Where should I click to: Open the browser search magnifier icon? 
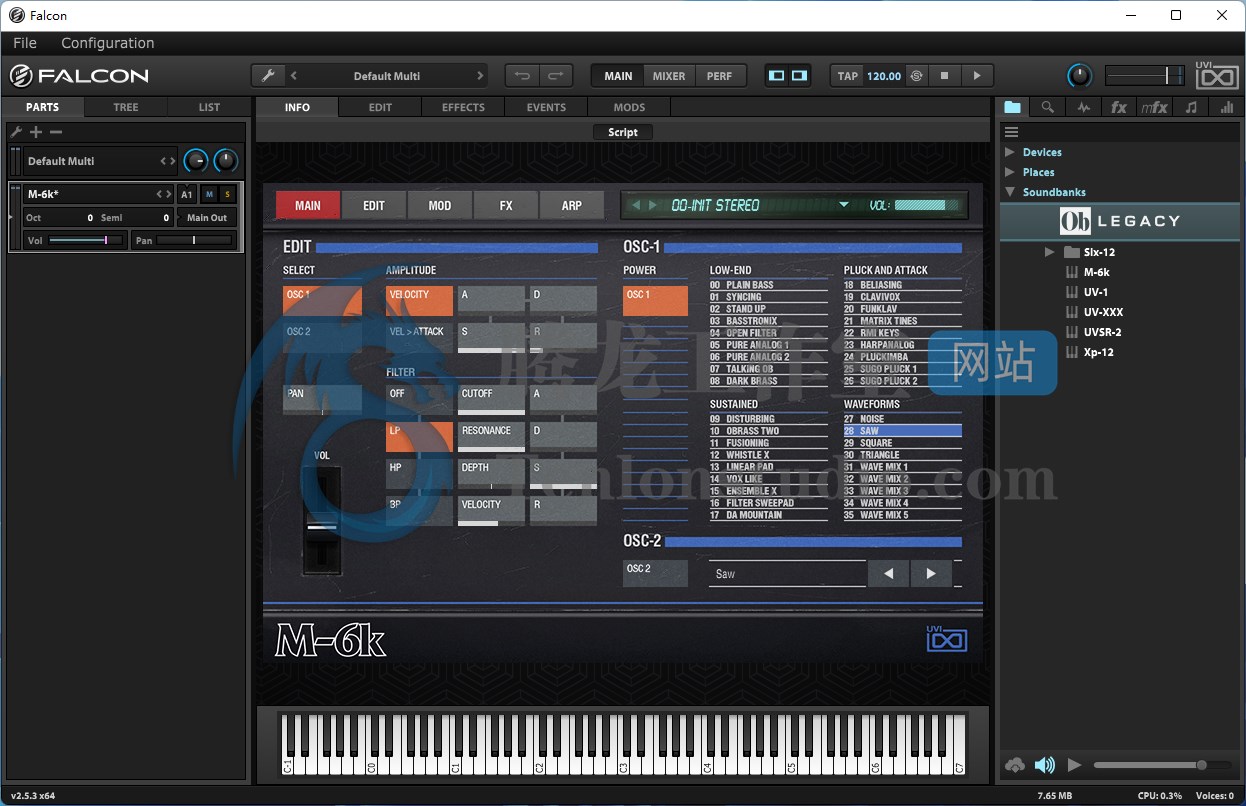1047,107
